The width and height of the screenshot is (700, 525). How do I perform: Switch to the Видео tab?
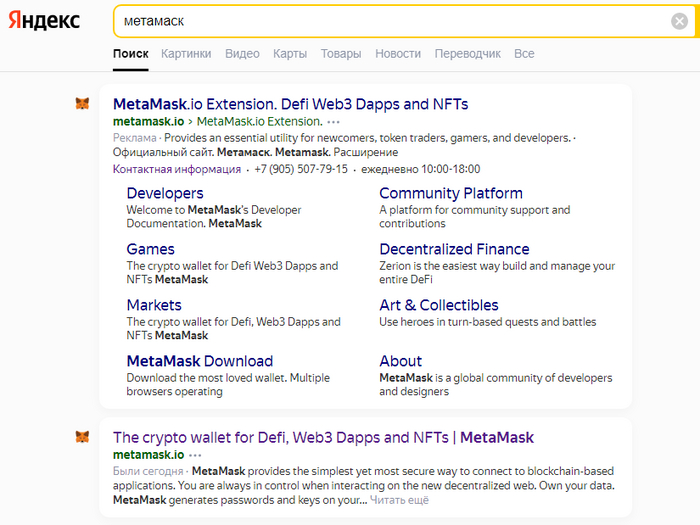242,54
